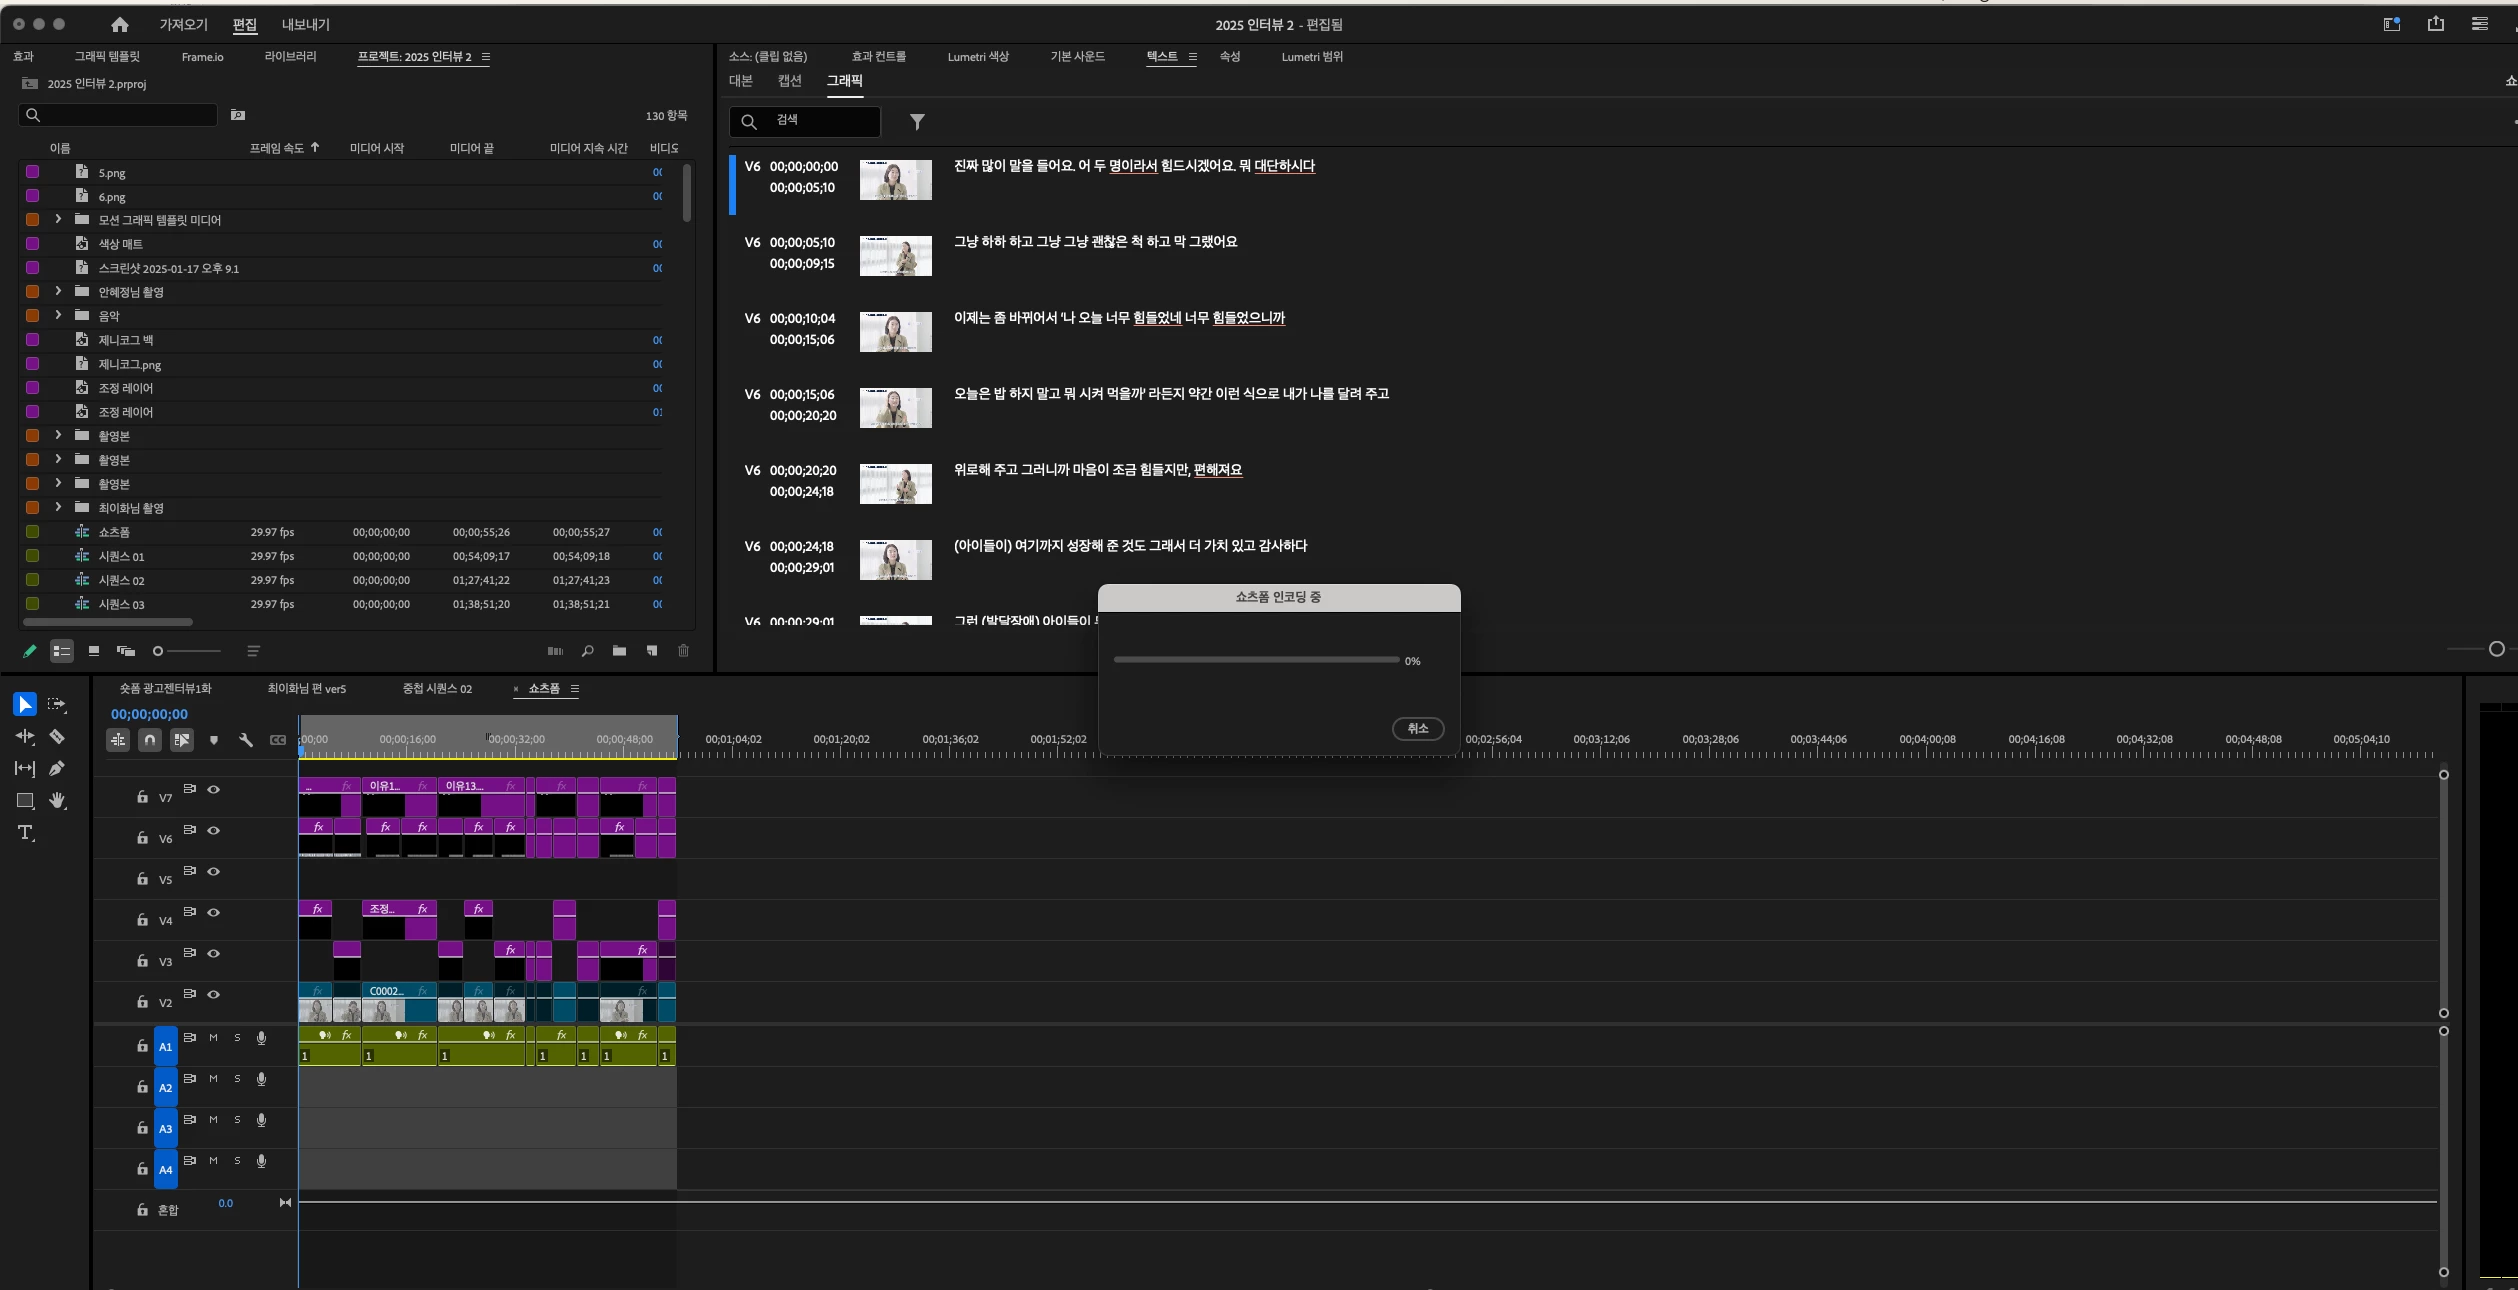Mute audio track A2
The height and width of the screenshot is (1290, 2518).
[213, 1079]
